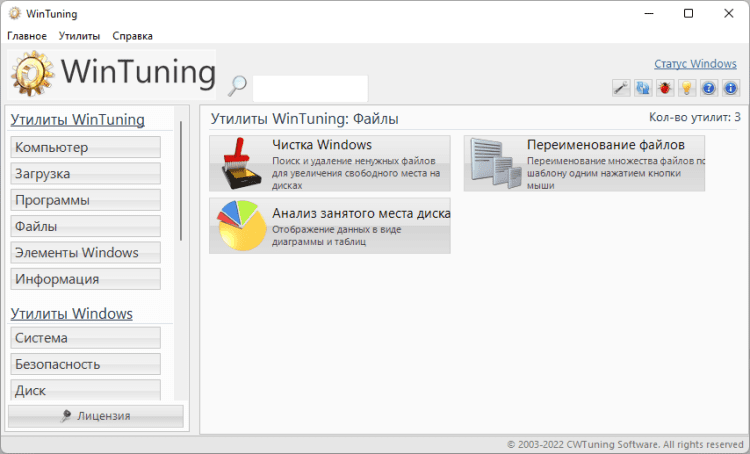Viewport: 750px width, 454px height.
Task: Open the Справка menu
Action: [132, 36]
